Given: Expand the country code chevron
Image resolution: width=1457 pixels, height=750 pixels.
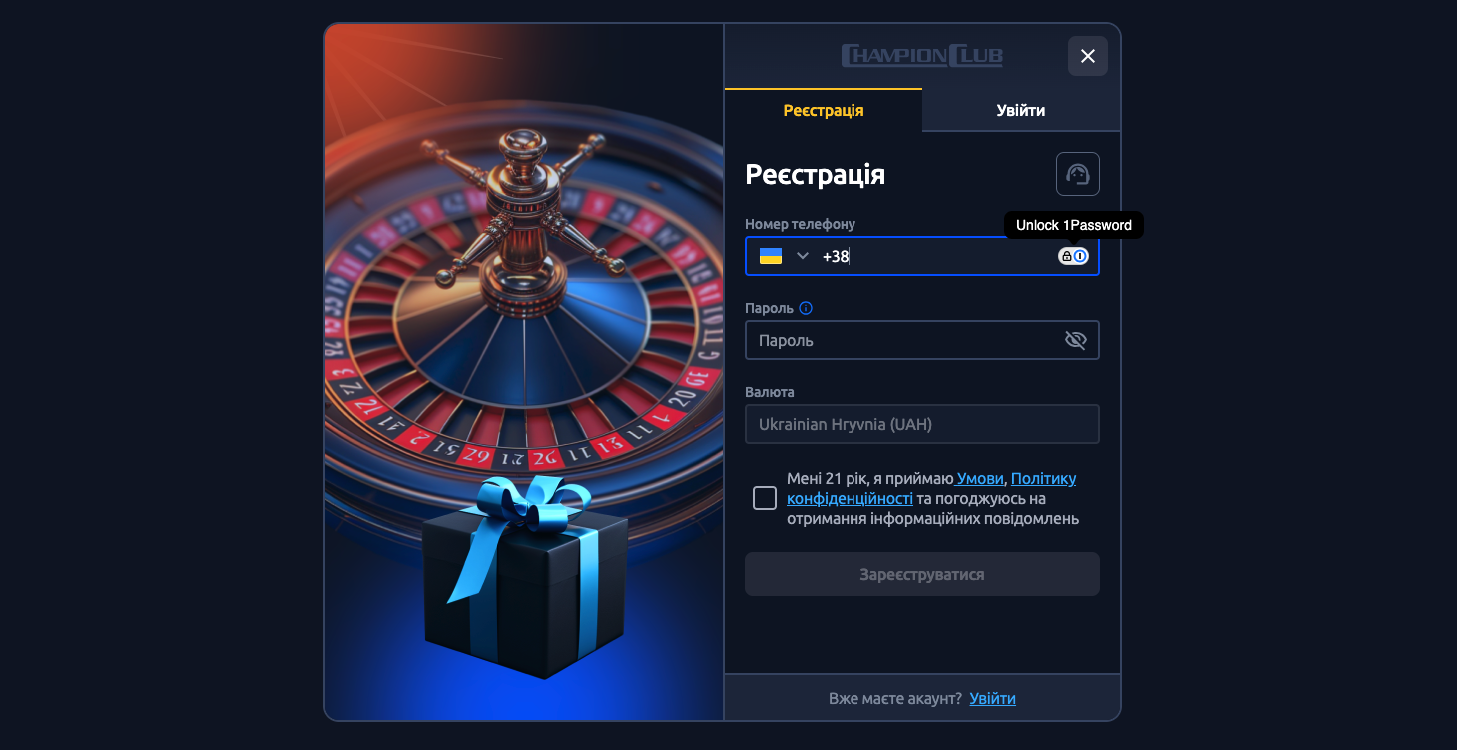Looking at the screenshot, I should click(x=802, y=256).
